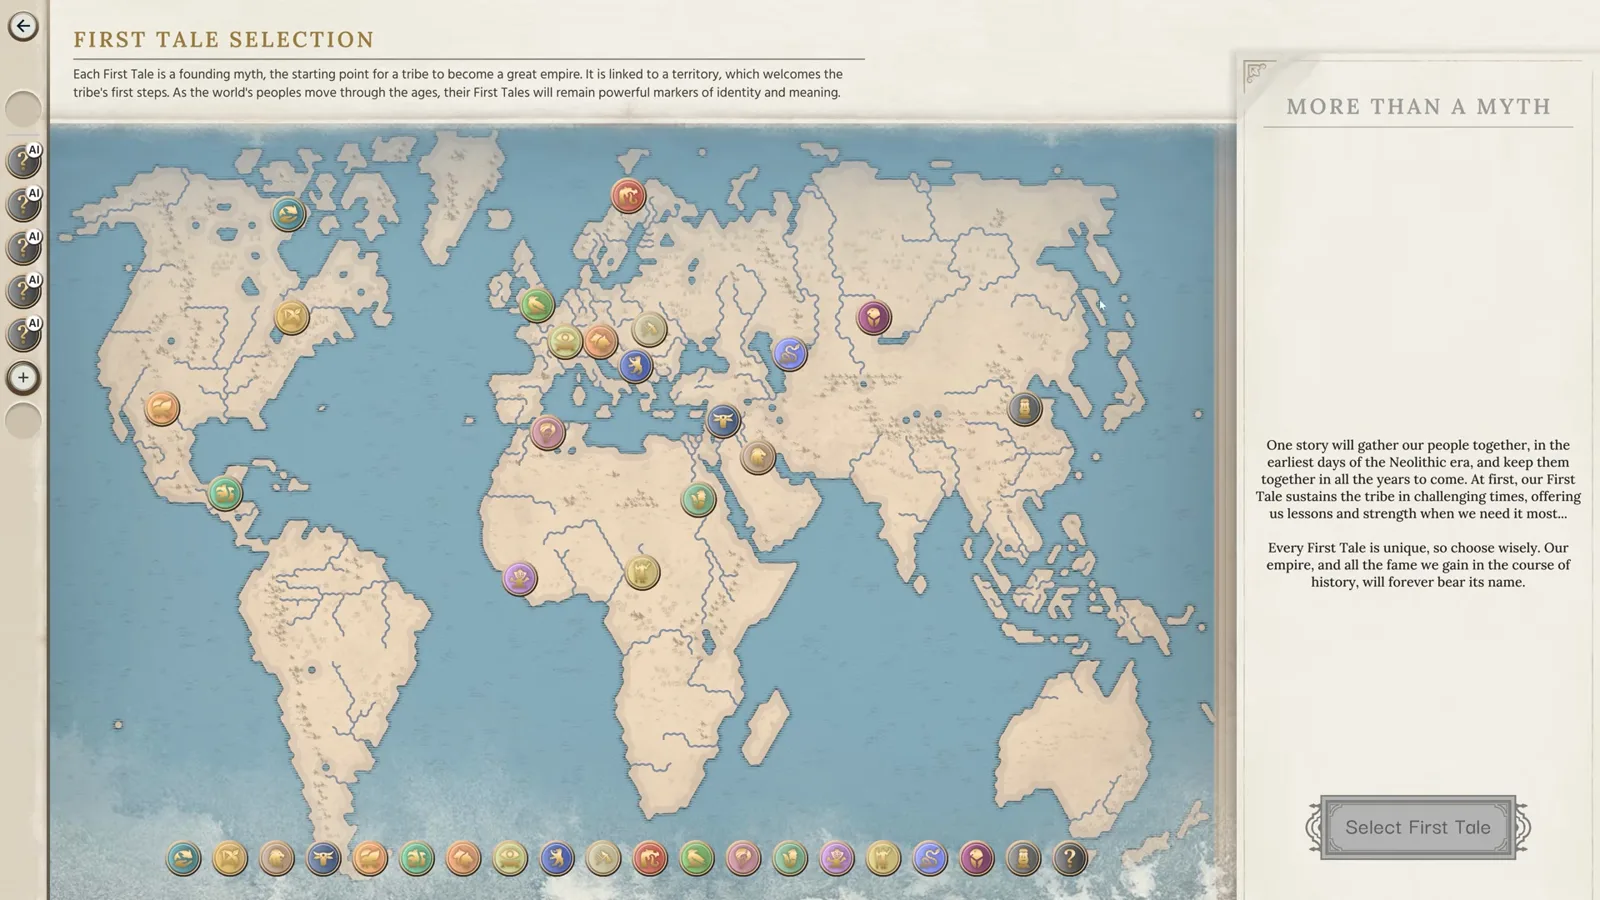Select the magenta marker in central Asia

click(874, 318)
